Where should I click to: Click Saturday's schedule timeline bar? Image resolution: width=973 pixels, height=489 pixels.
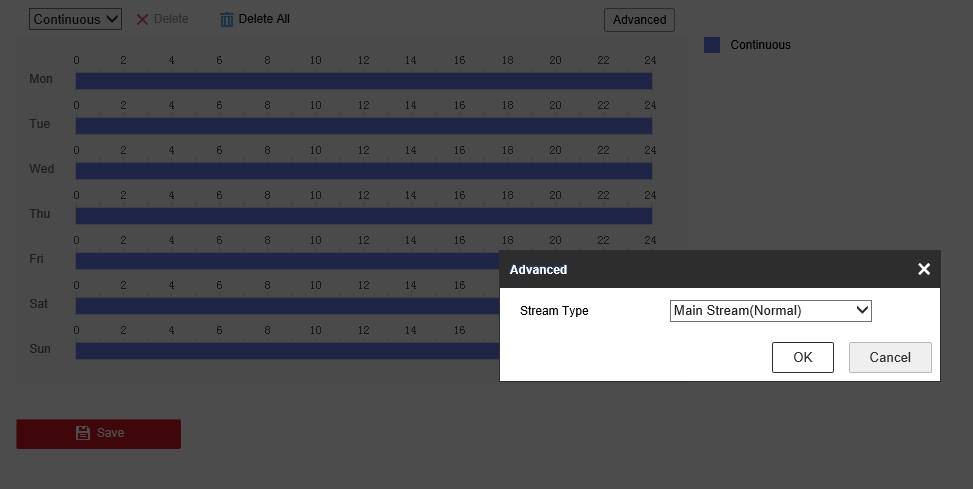click(x=287, y=306)
